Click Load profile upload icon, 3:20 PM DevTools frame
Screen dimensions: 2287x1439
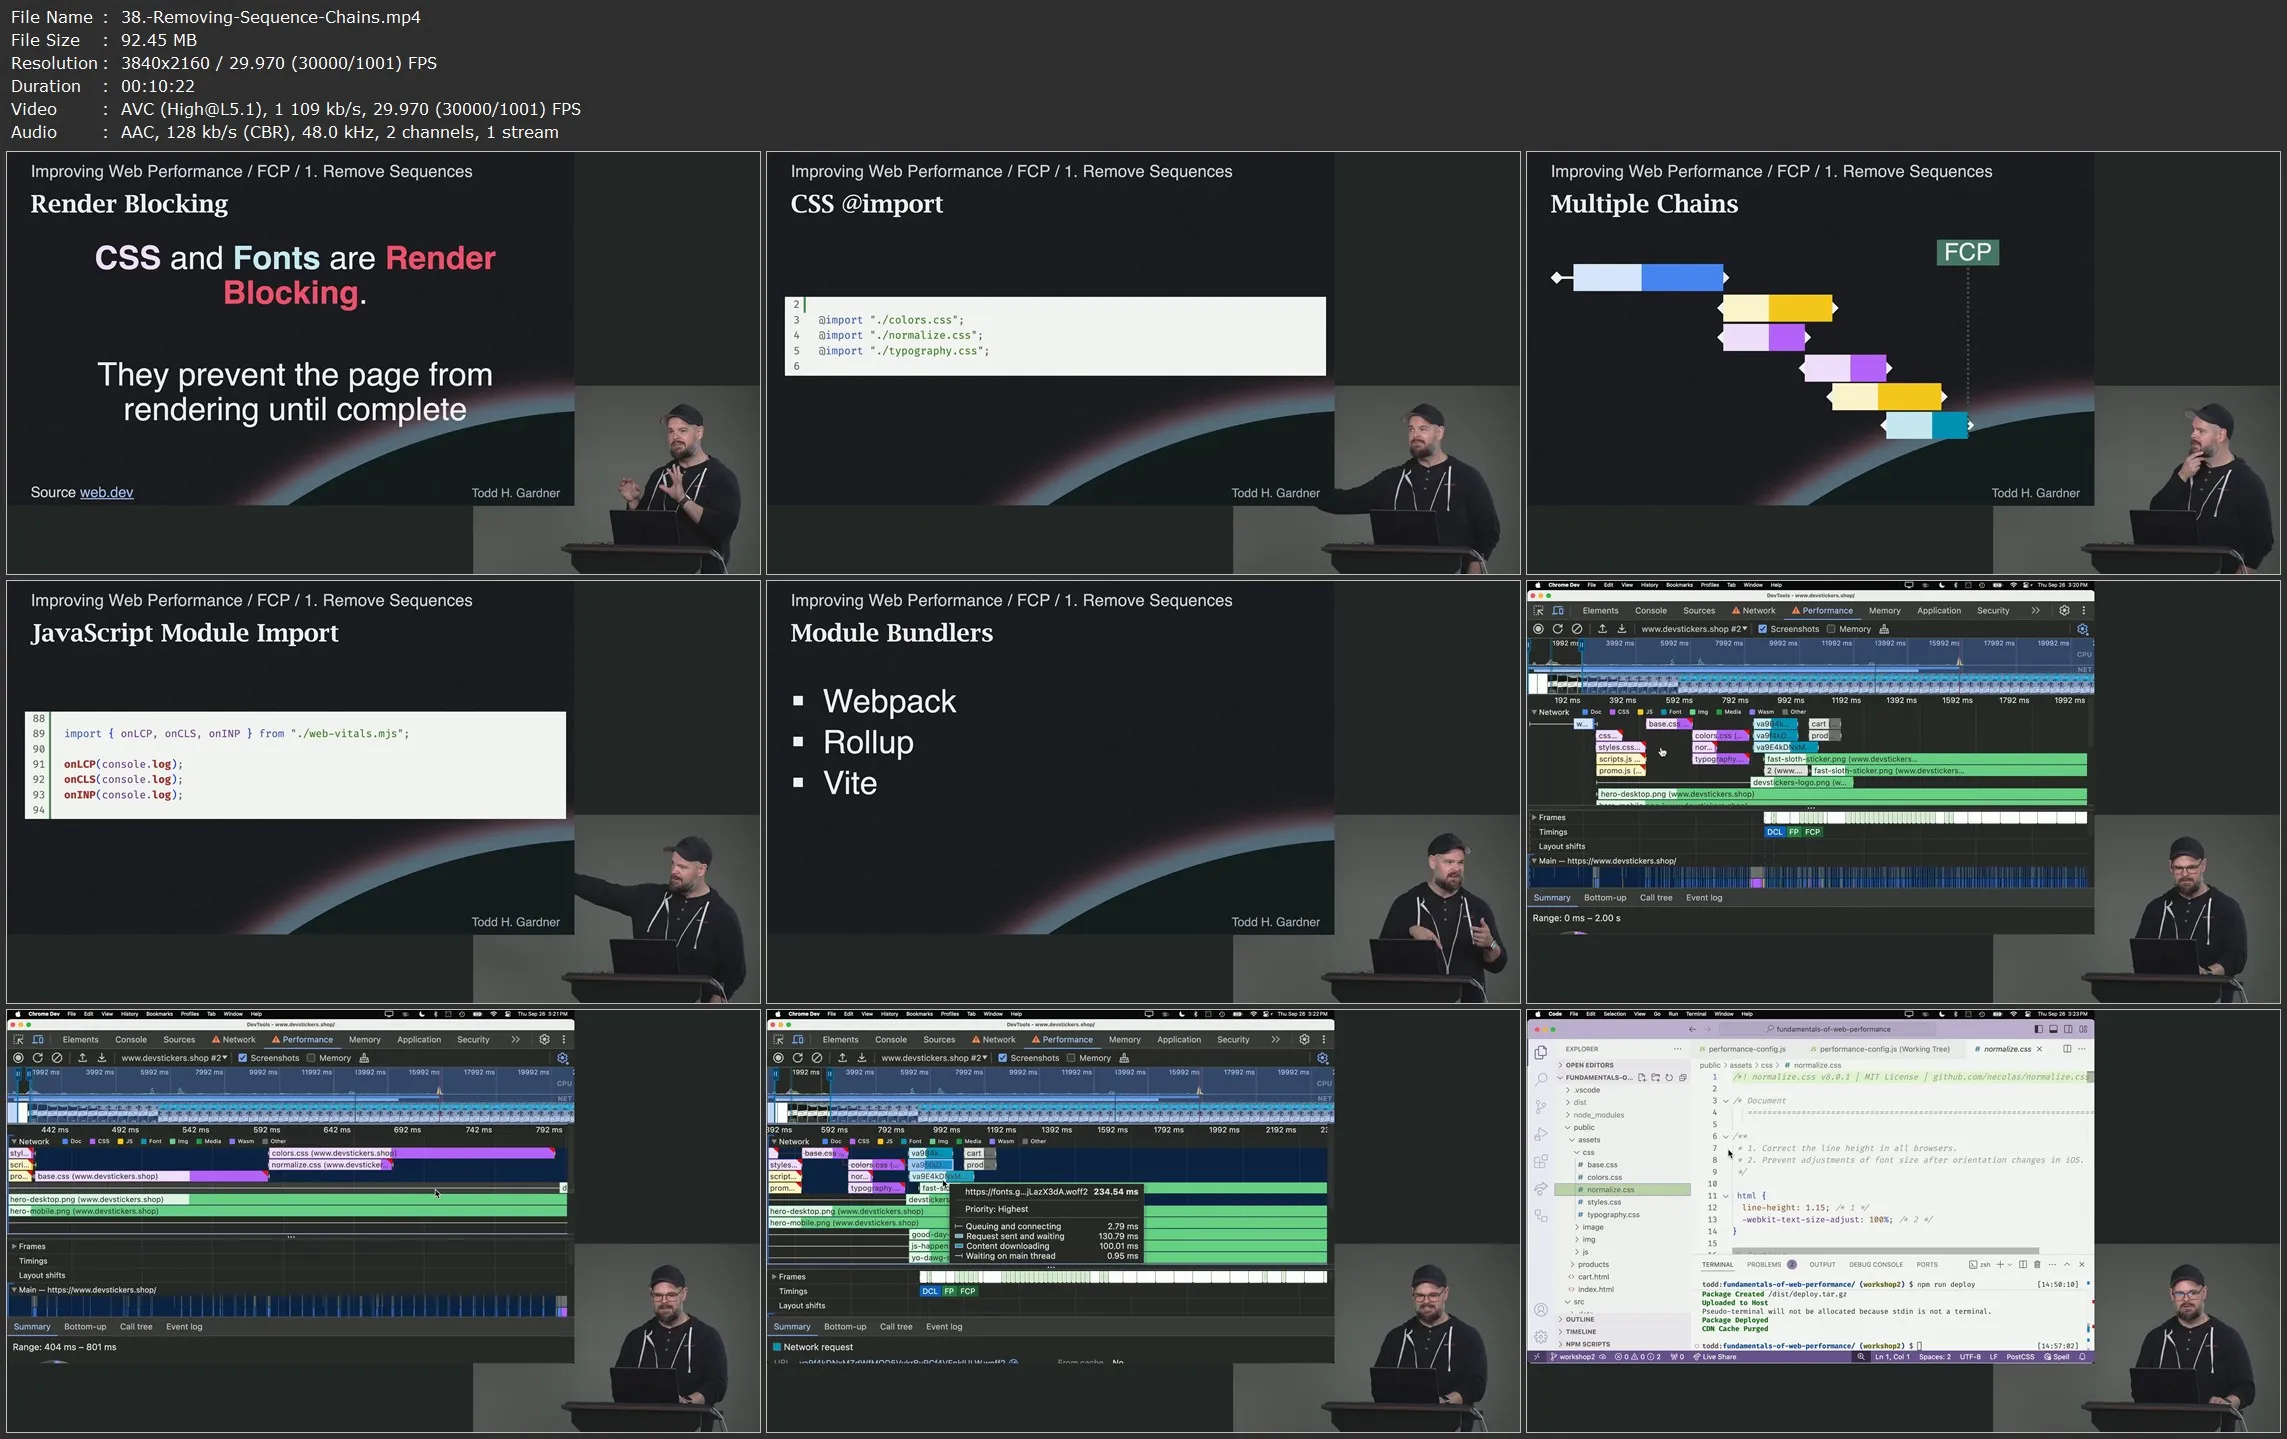pos(1602,629)
